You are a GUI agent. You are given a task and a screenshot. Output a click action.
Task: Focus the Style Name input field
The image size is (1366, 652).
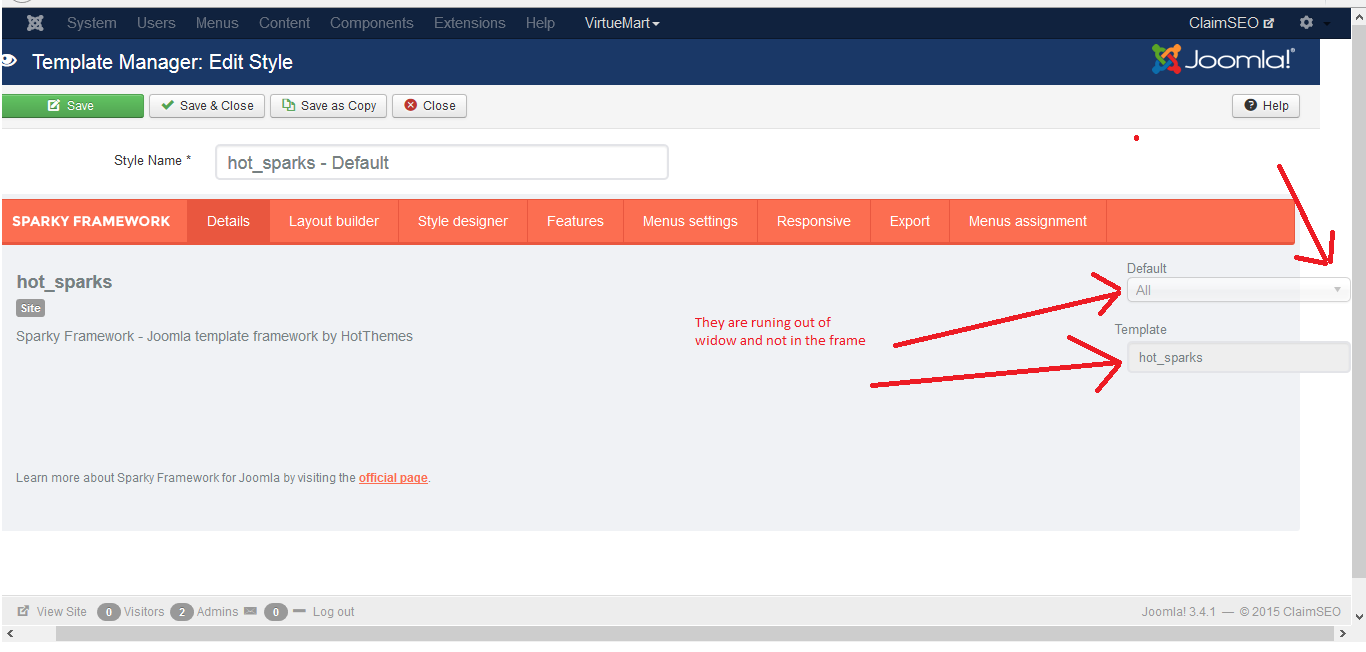click(x=442, y=162)
